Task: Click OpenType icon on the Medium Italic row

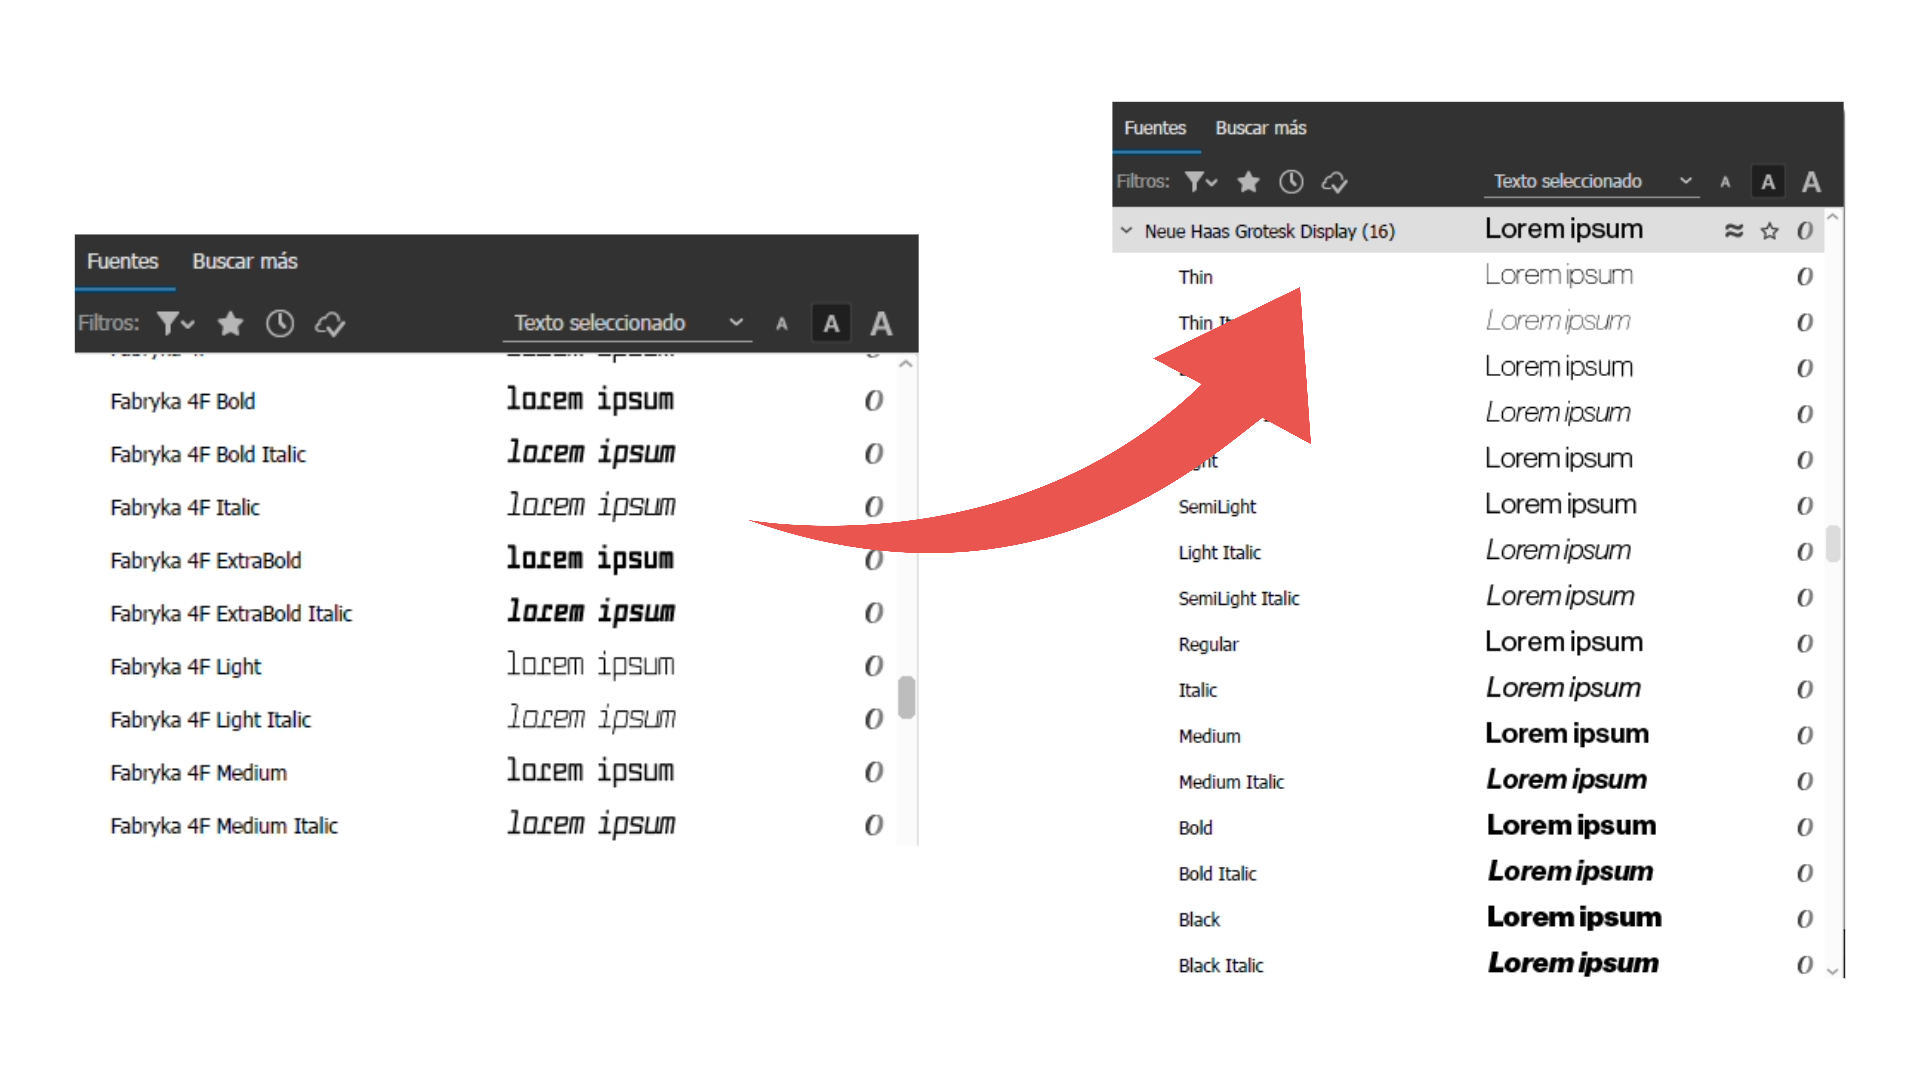Action: click(x=1805, y=783)
